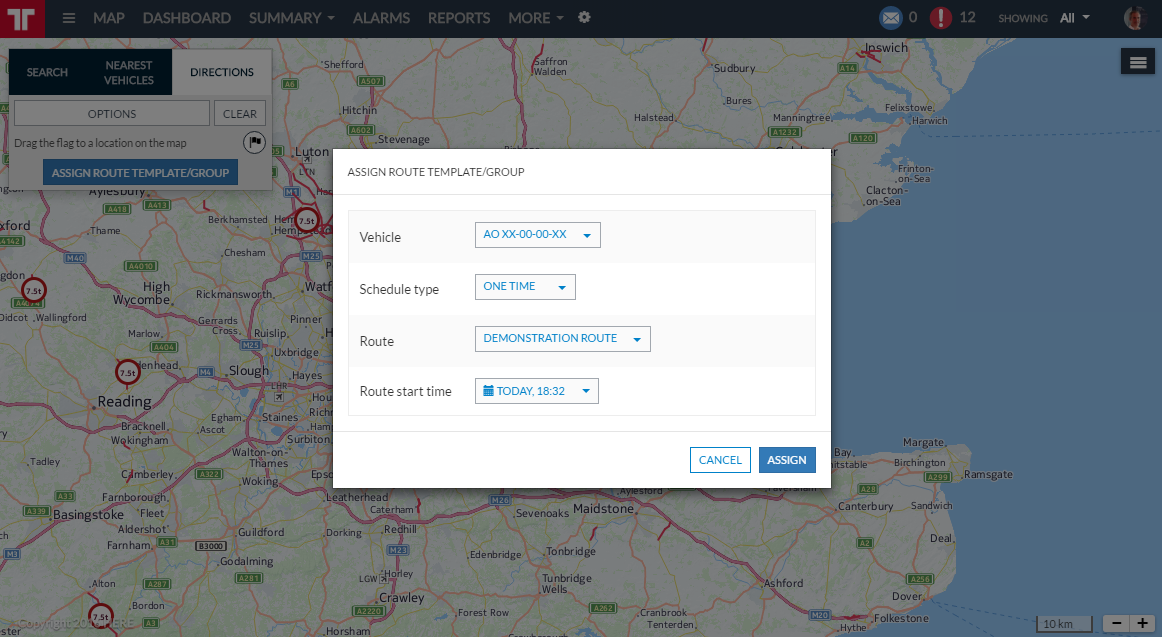The image size is (1162, 637).
Task: Open the SUMMARY menu
Action: pyautogui.click(x=291, y=18)
